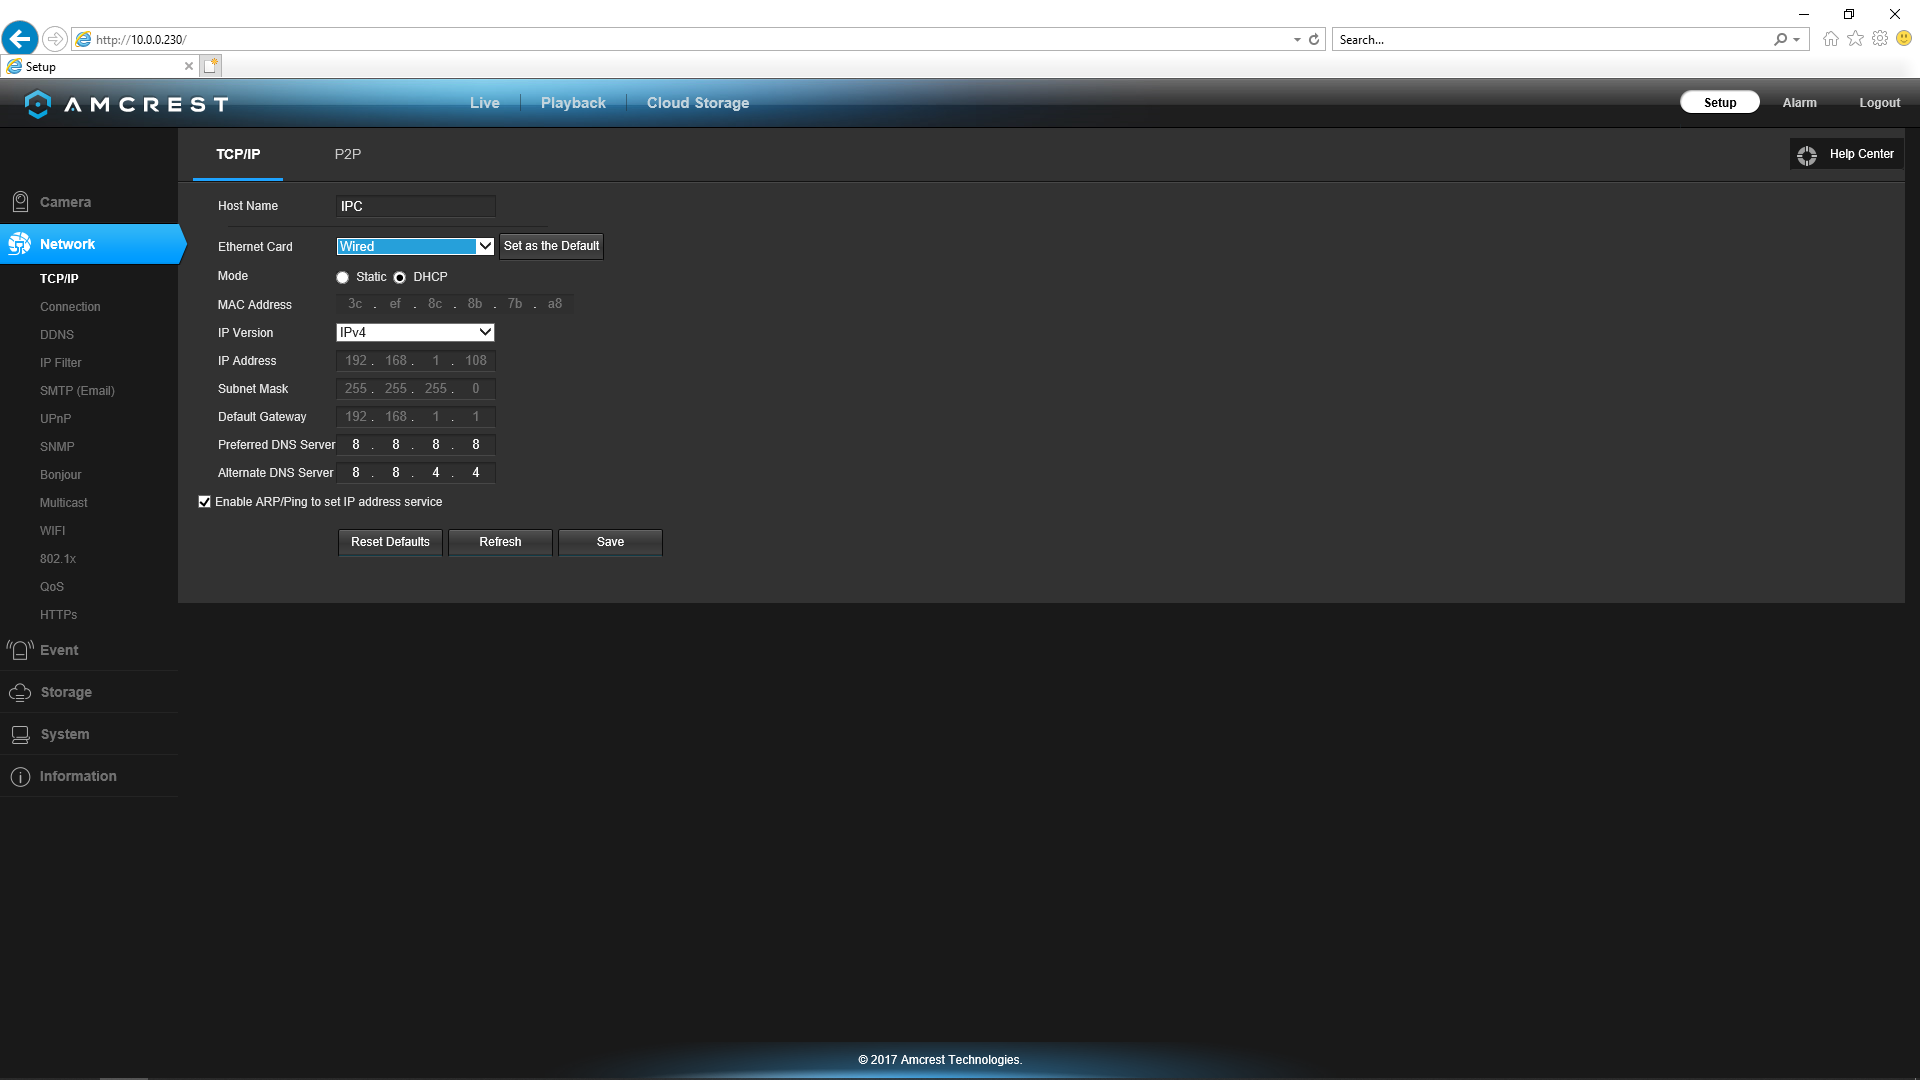Screen dimensions: 1920x1080
Task: Click the Reset Defaults button
Action: [390, 542]
